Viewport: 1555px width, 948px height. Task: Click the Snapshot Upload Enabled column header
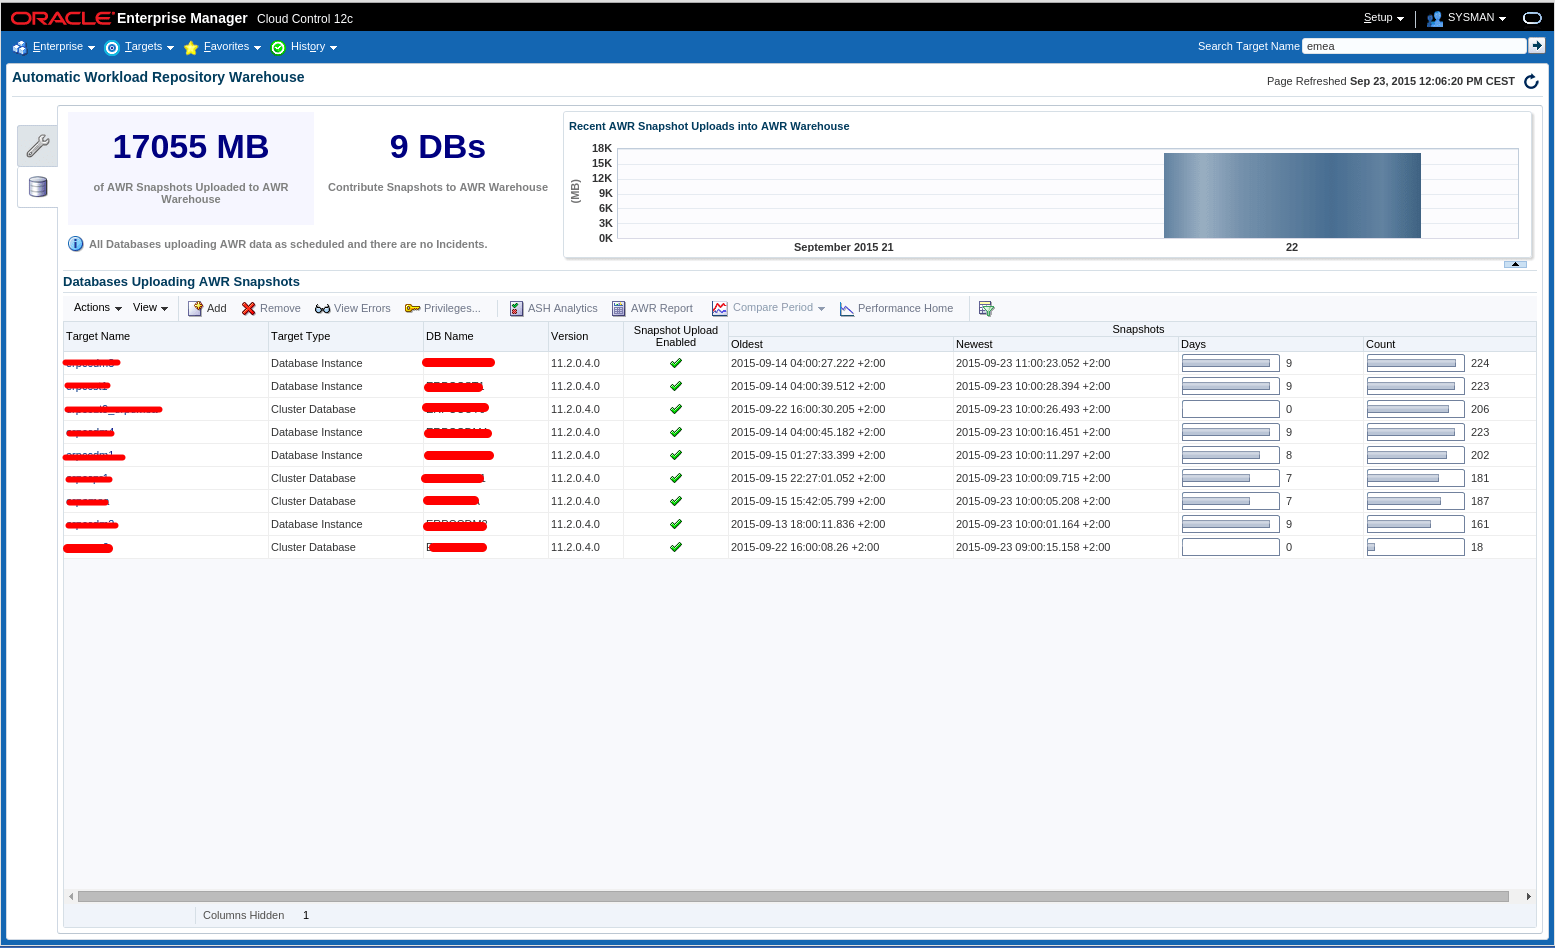tap(676, 336)
